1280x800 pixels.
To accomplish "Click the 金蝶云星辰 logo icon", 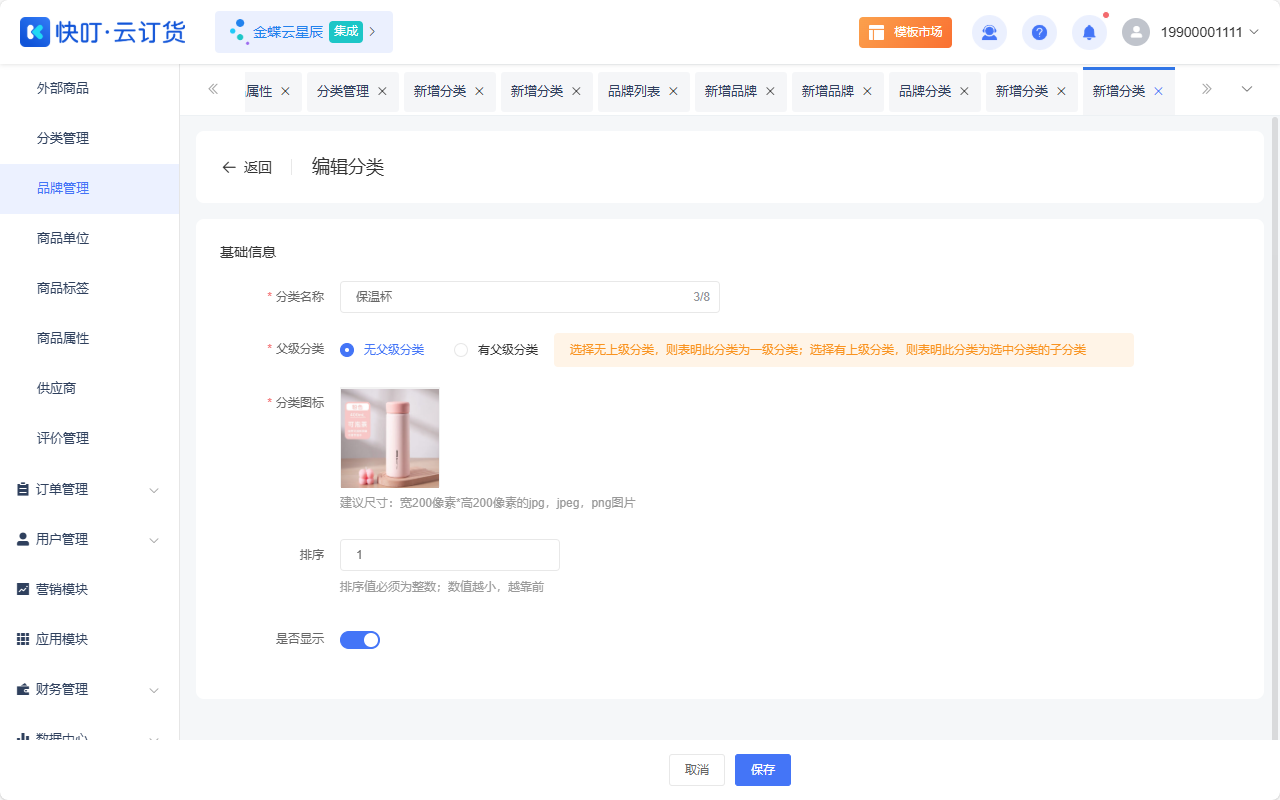I will (238, 32).
